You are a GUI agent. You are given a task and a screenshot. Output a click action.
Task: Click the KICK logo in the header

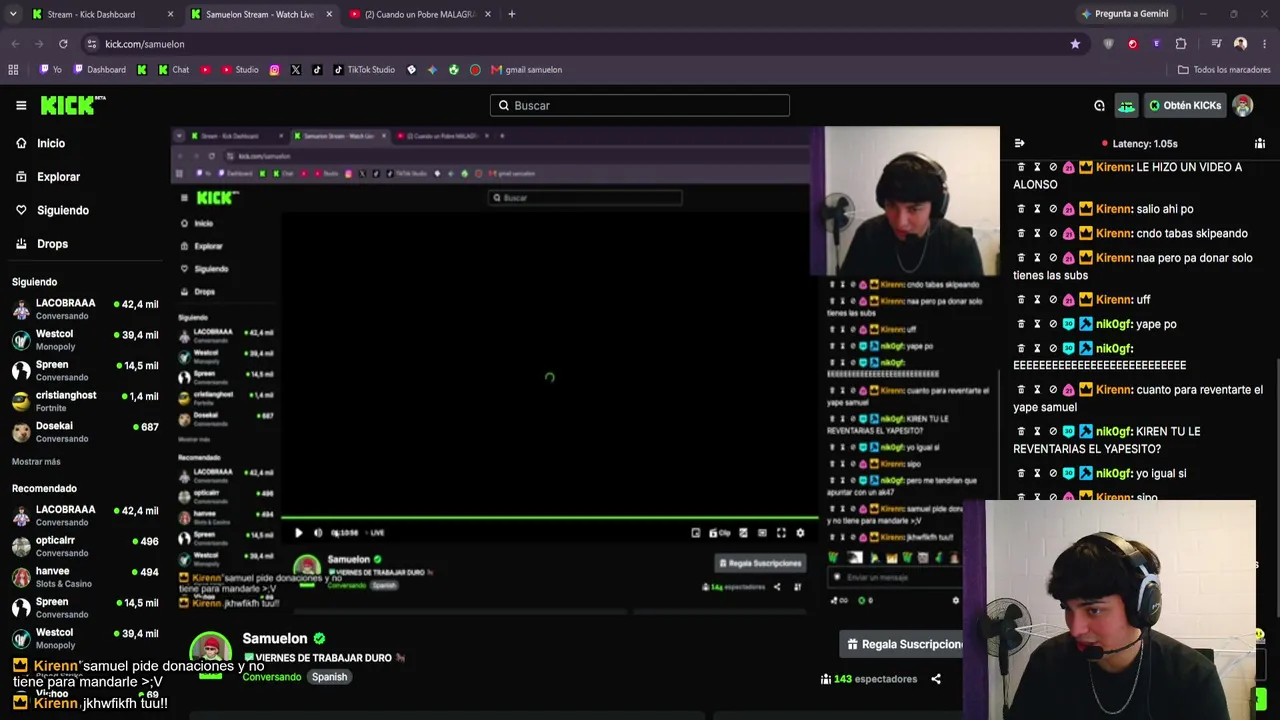click(x=72, y=105)
